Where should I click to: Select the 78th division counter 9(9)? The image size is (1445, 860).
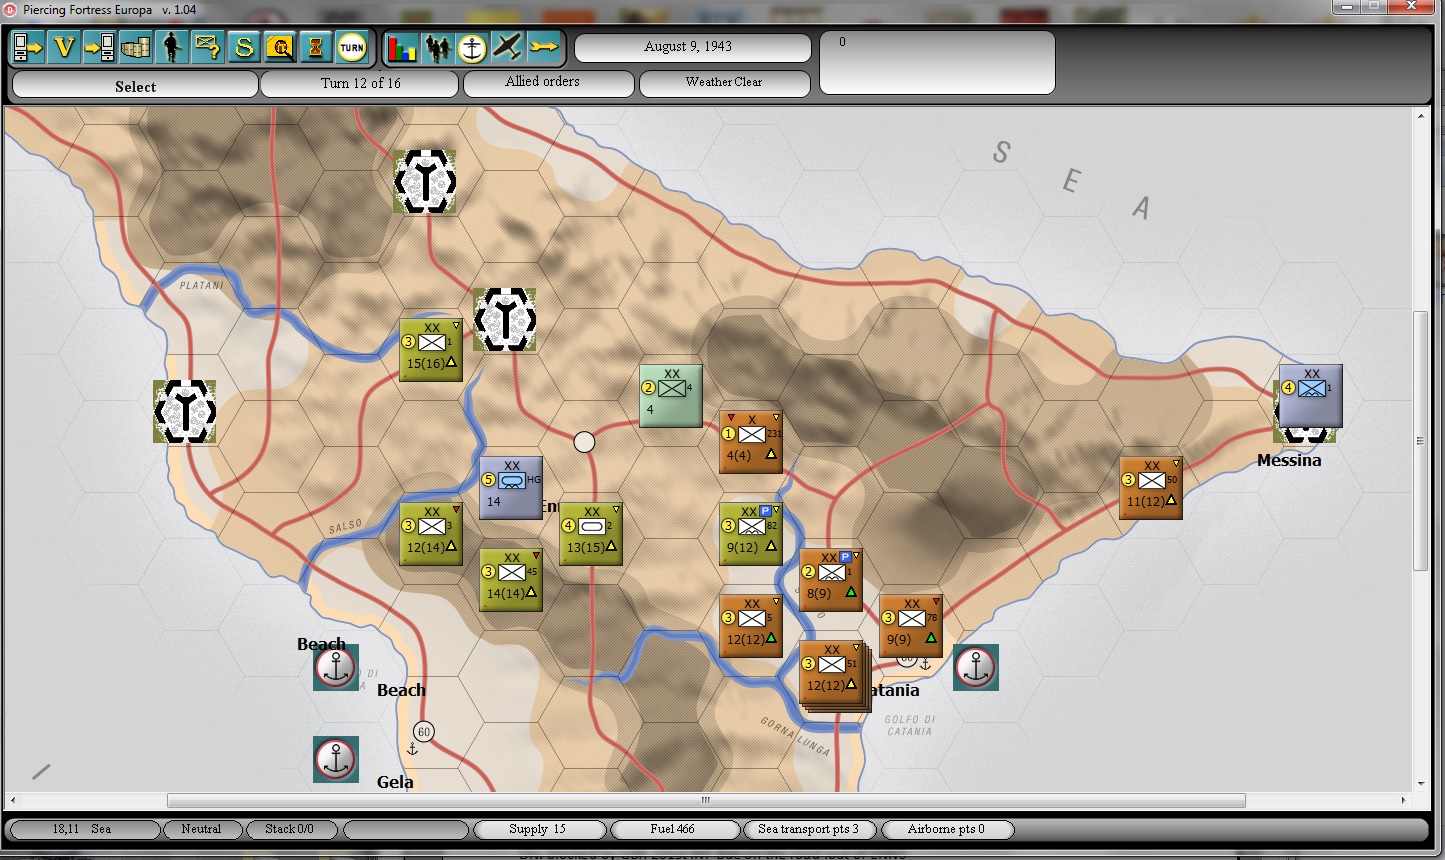tap(911, 626)
